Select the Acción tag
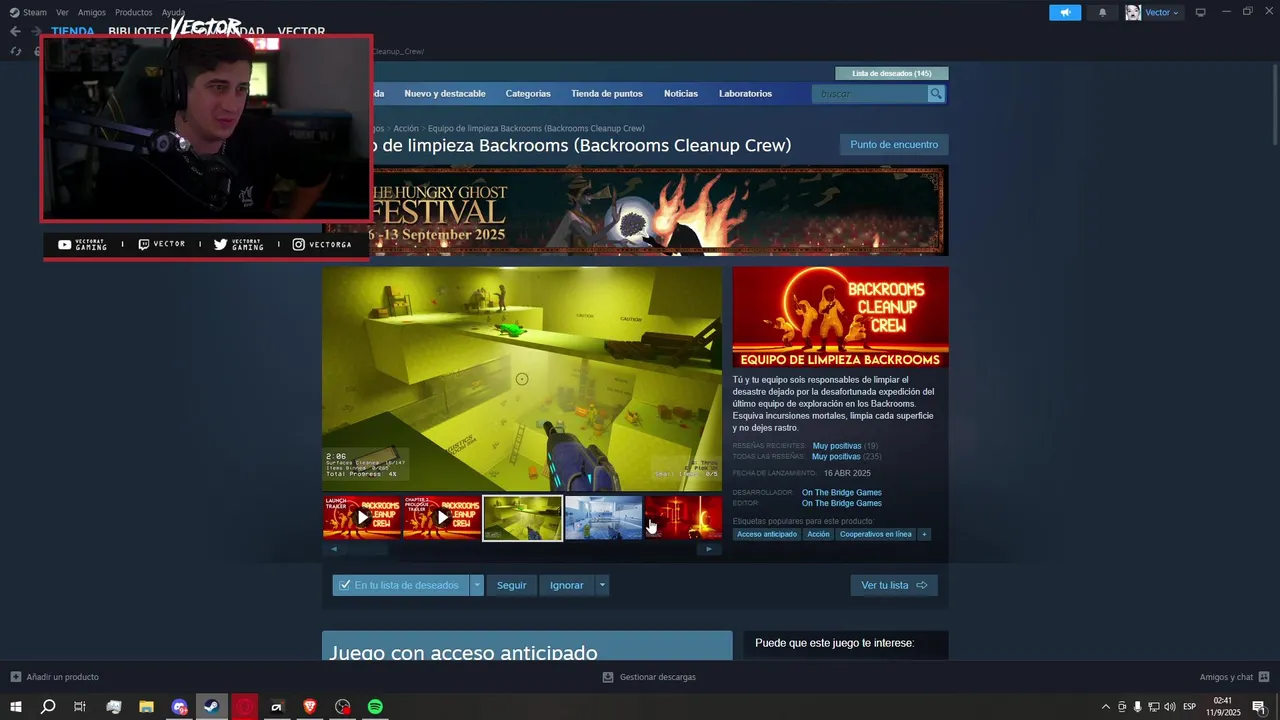 coord(818,534)
